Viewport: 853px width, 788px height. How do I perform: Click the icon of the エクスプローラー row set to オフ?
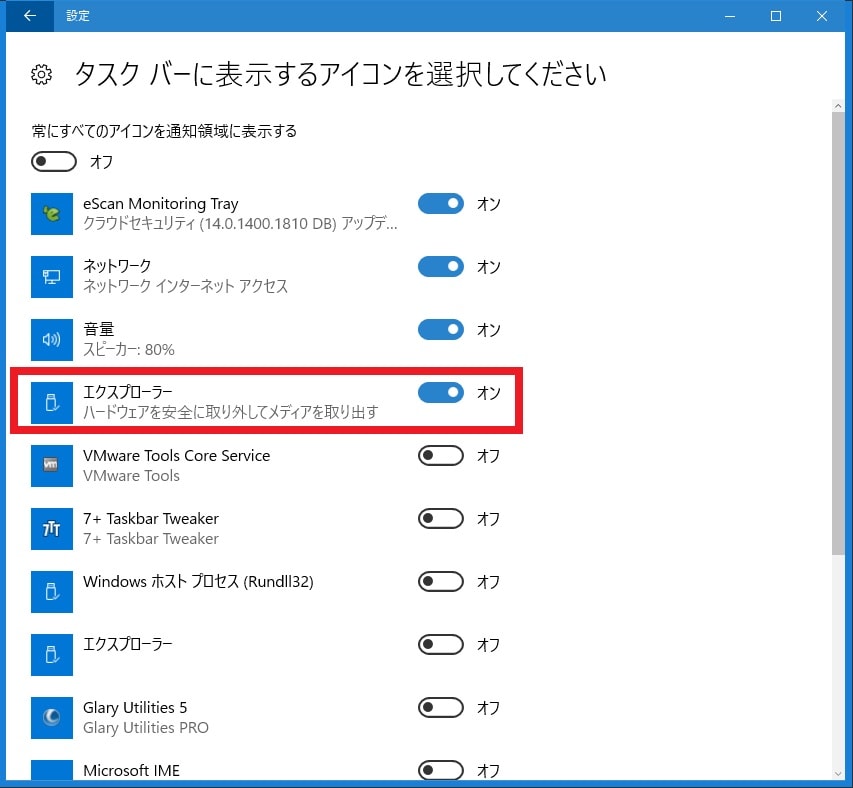52,655
